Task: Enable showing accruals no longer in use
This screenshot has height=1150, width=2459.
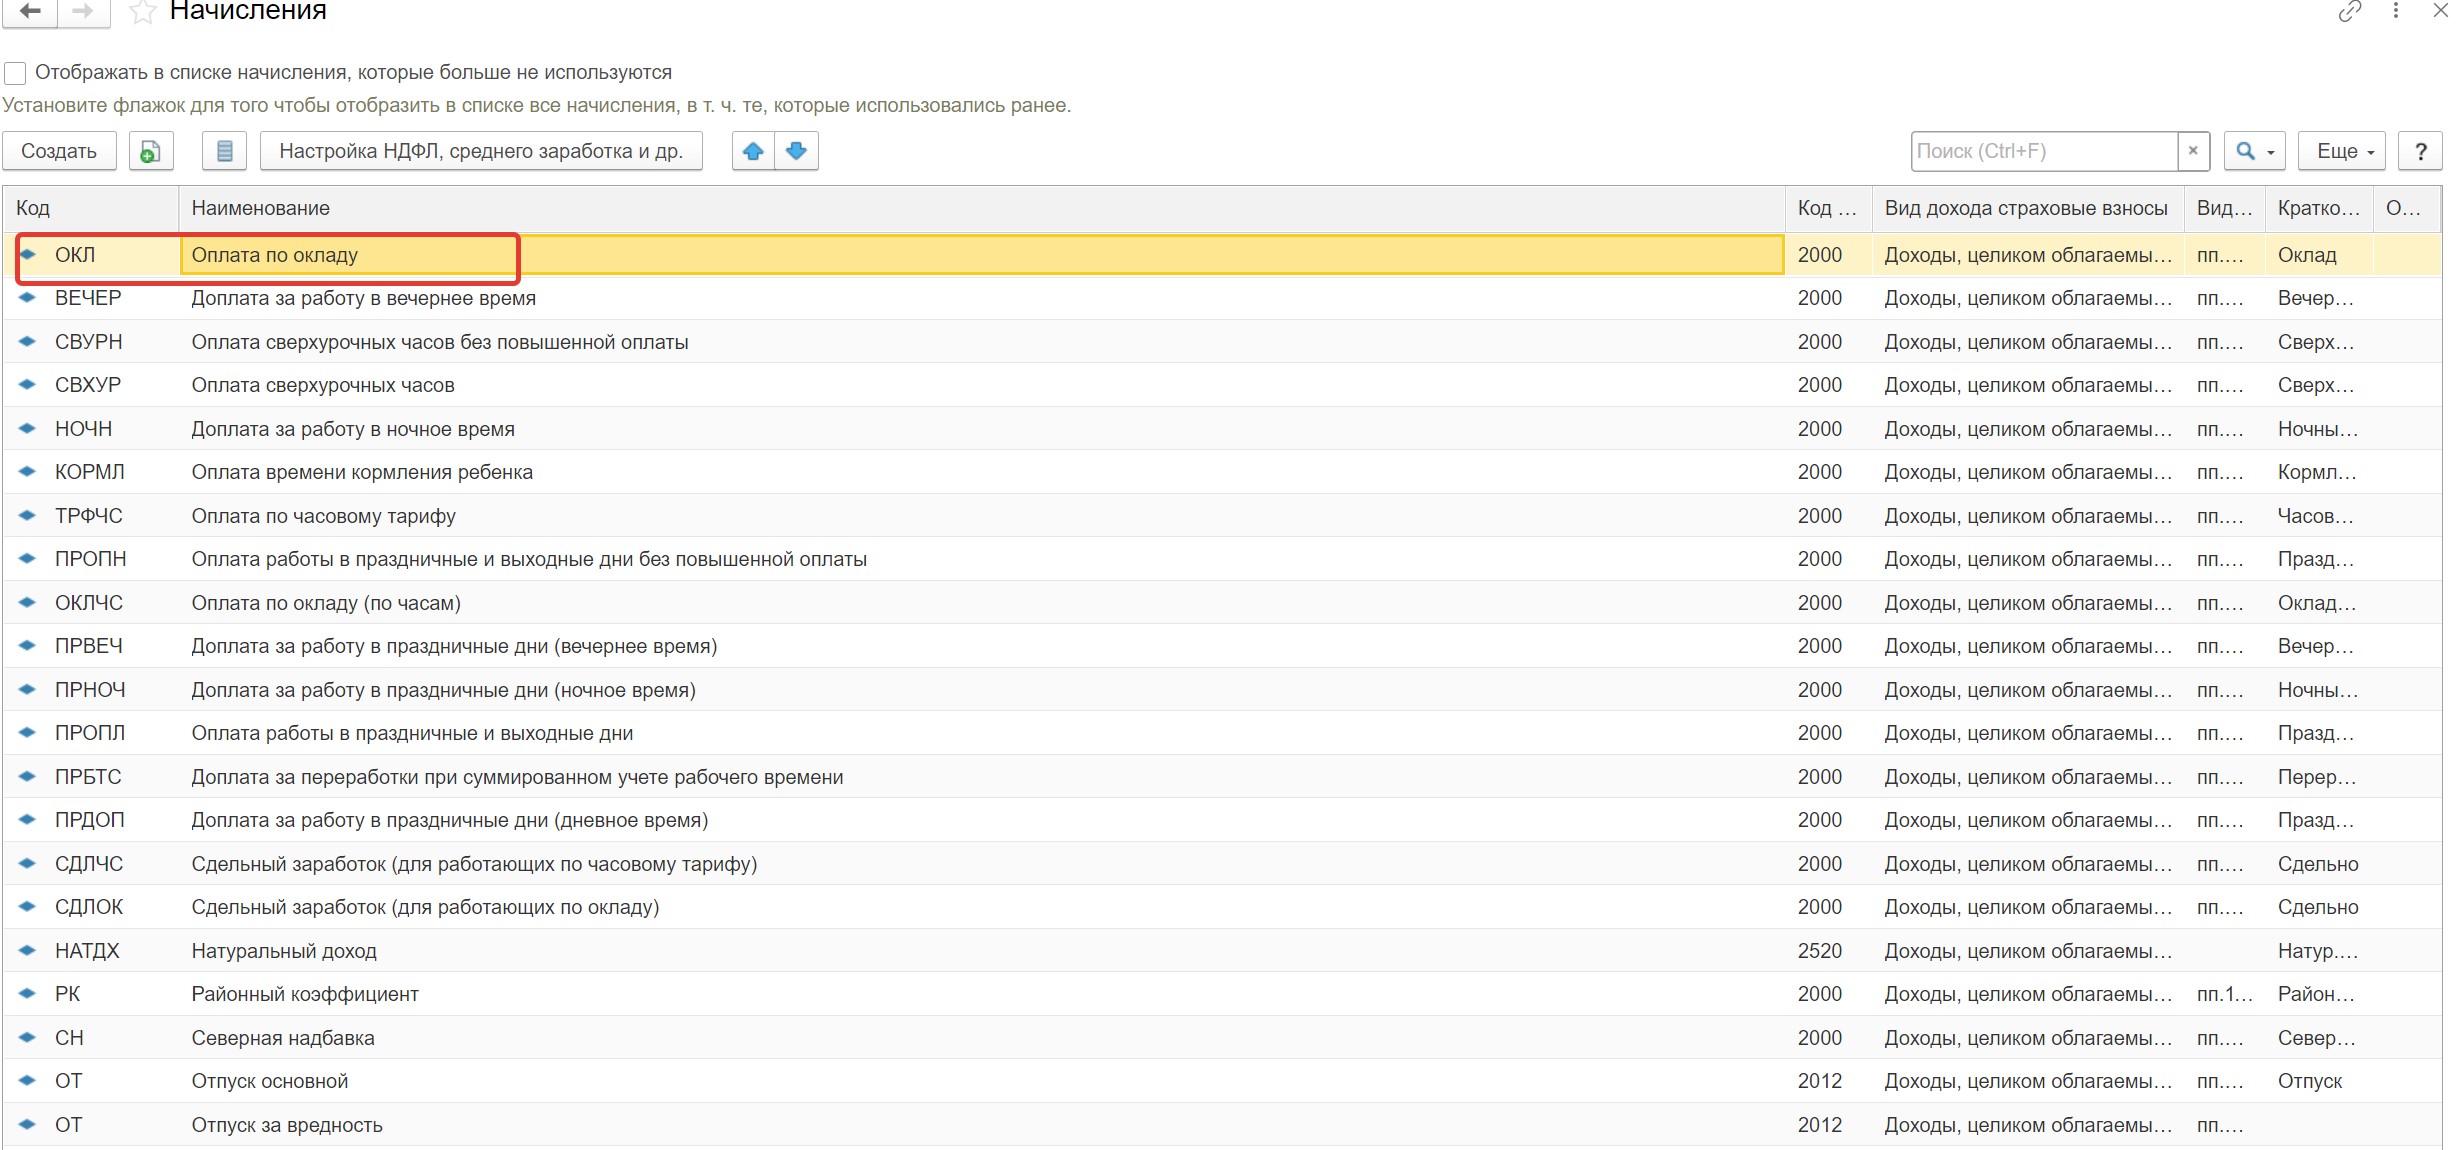Action: click(x=15, y=73)
